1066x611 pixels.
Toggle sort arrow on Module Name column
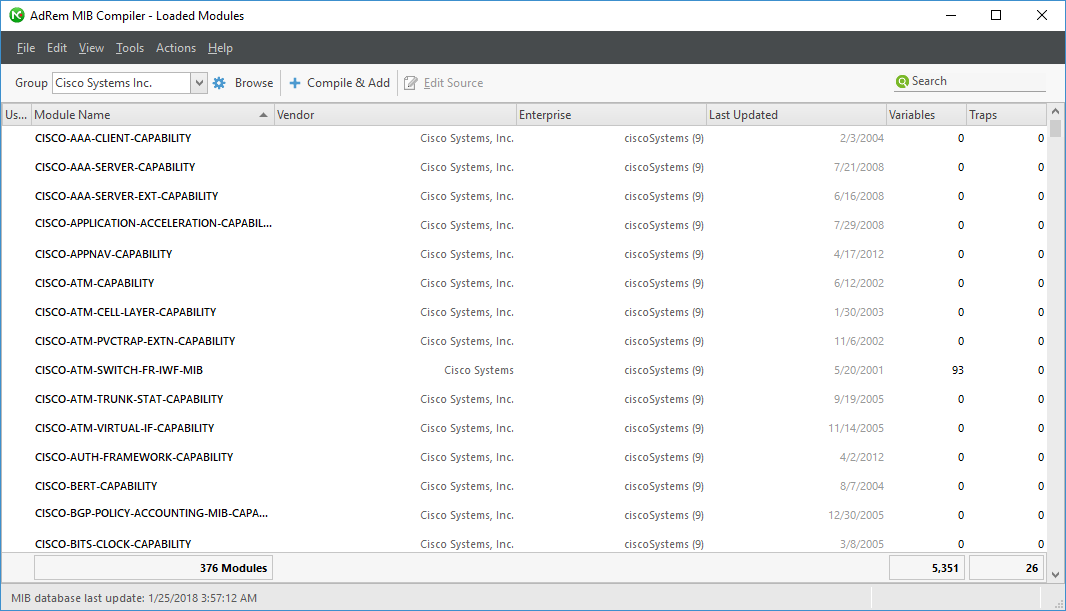point(263,115)
